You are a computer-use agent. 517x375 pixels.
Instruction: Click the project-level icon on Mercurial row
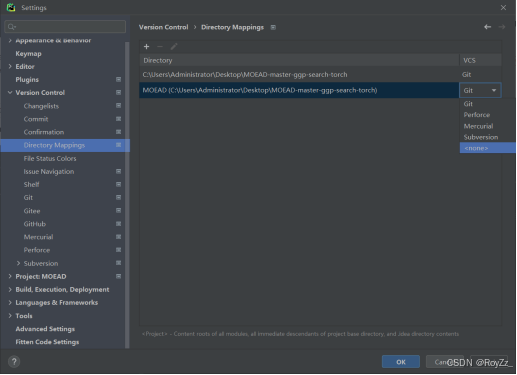pyautogui.click(x=118, y=237)
